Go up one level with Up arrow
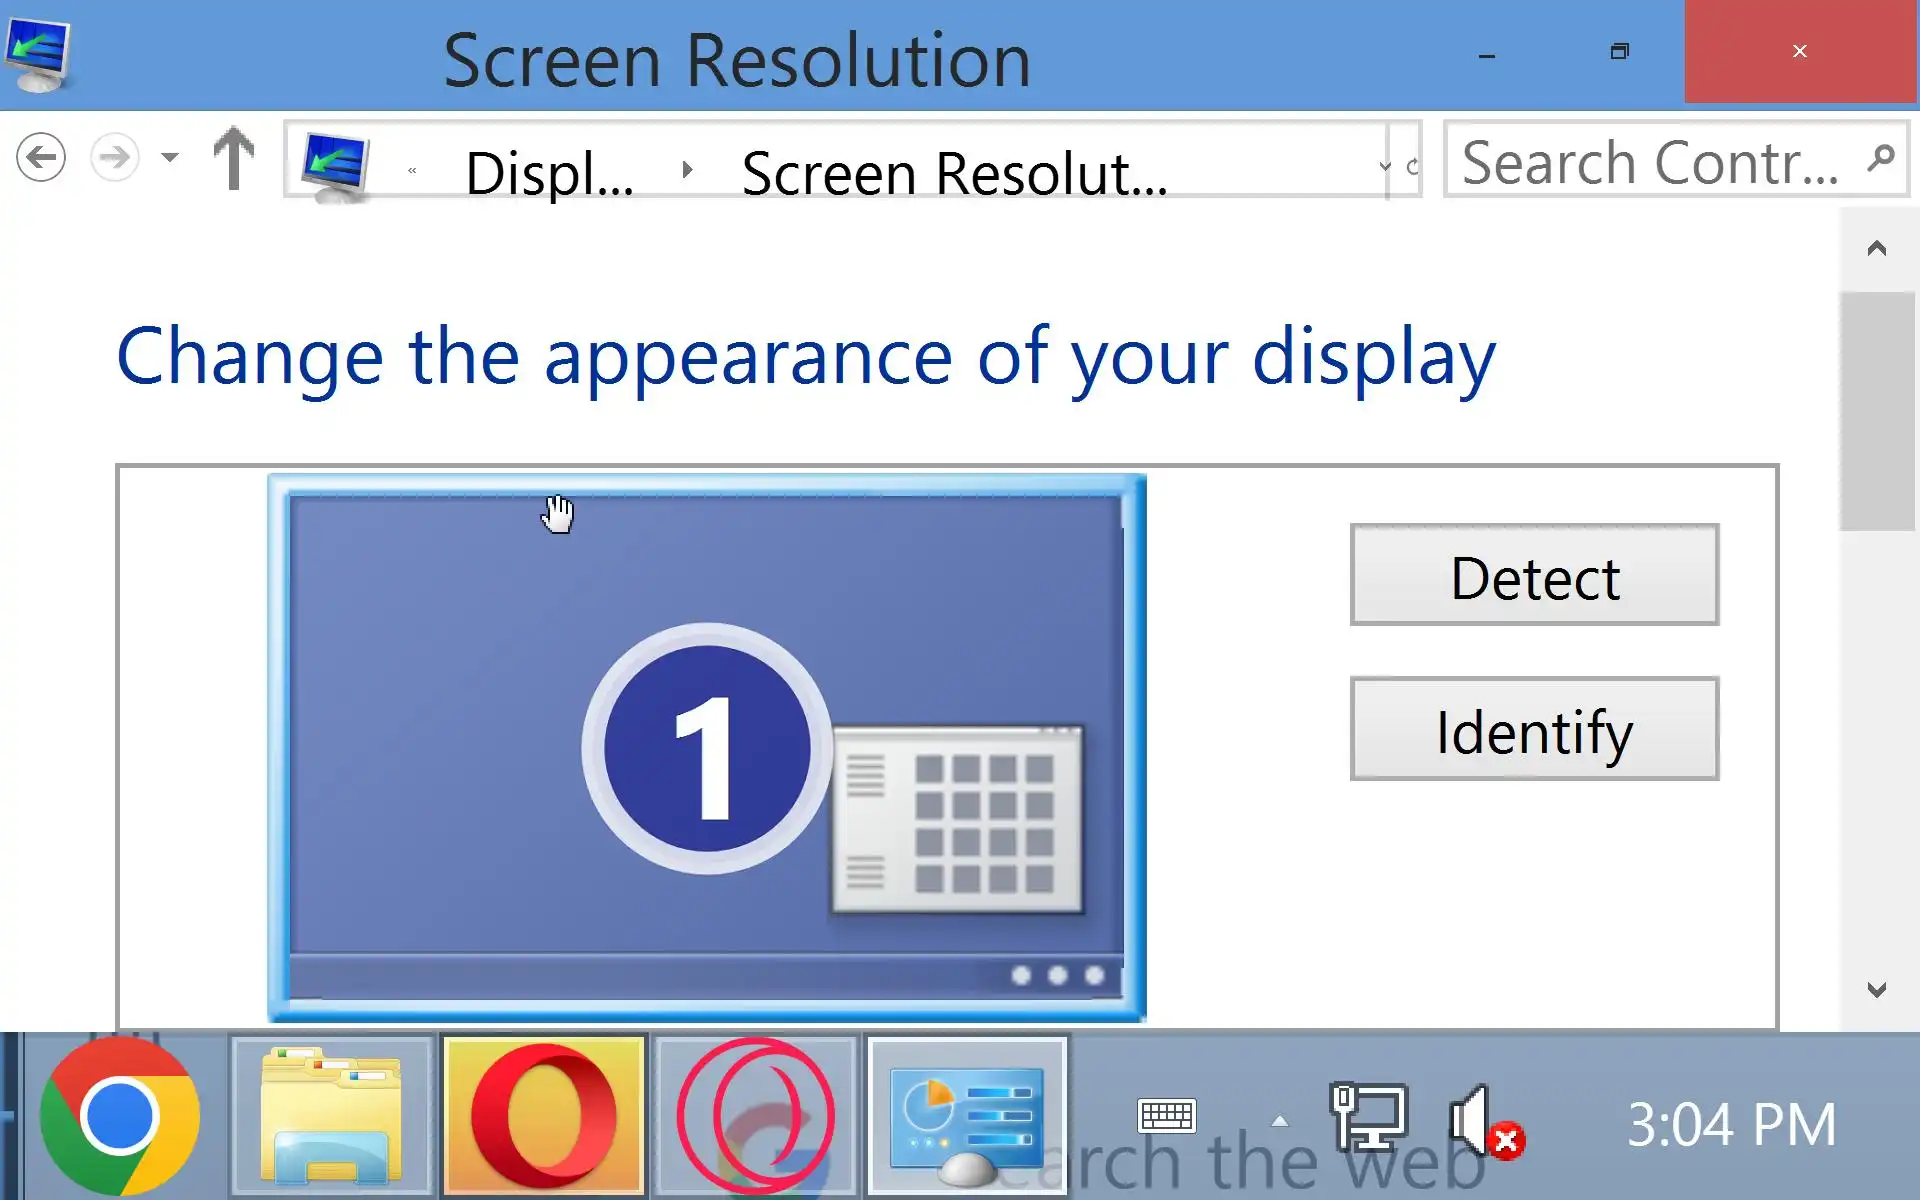The image size is (1920, 1200). pos(234,158)
